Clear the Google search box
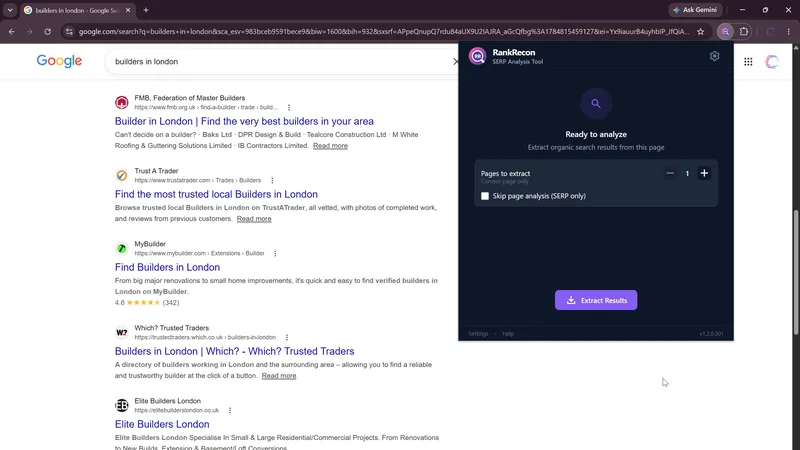The height and width of the screenshot is (450, 800). point(456,62)
